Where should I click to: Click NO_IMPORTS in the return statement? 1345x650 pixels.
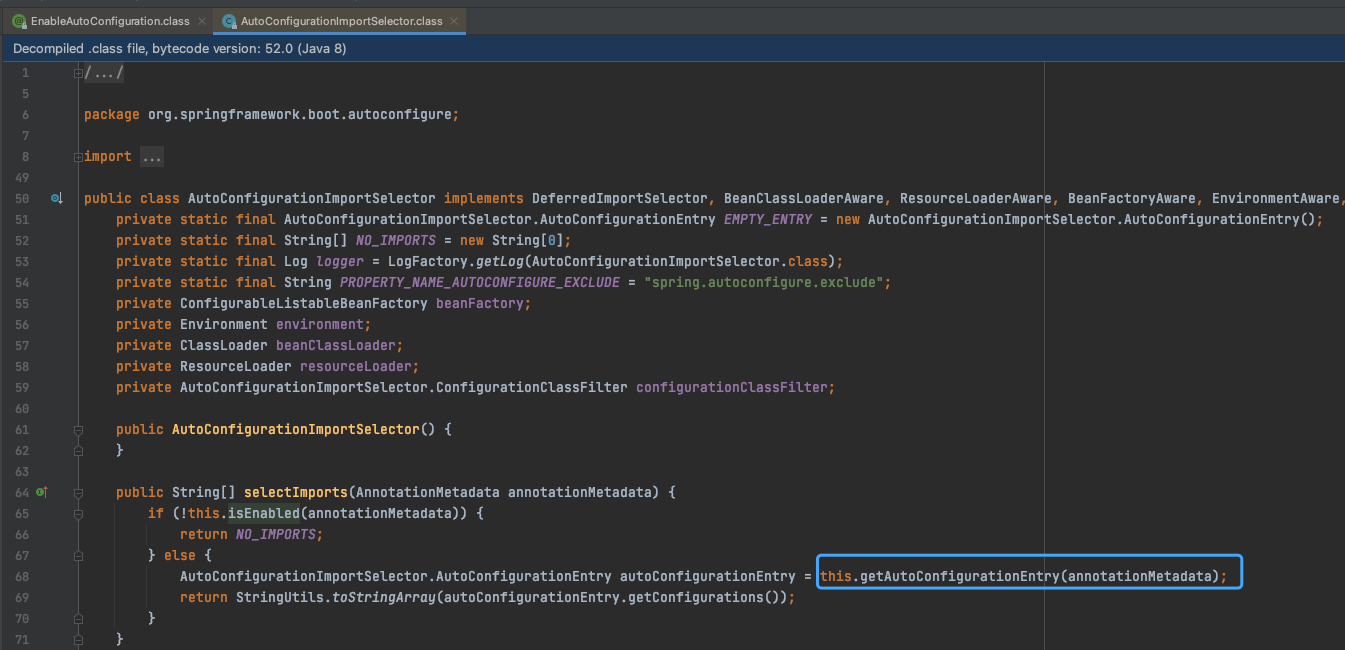(276, 535)
